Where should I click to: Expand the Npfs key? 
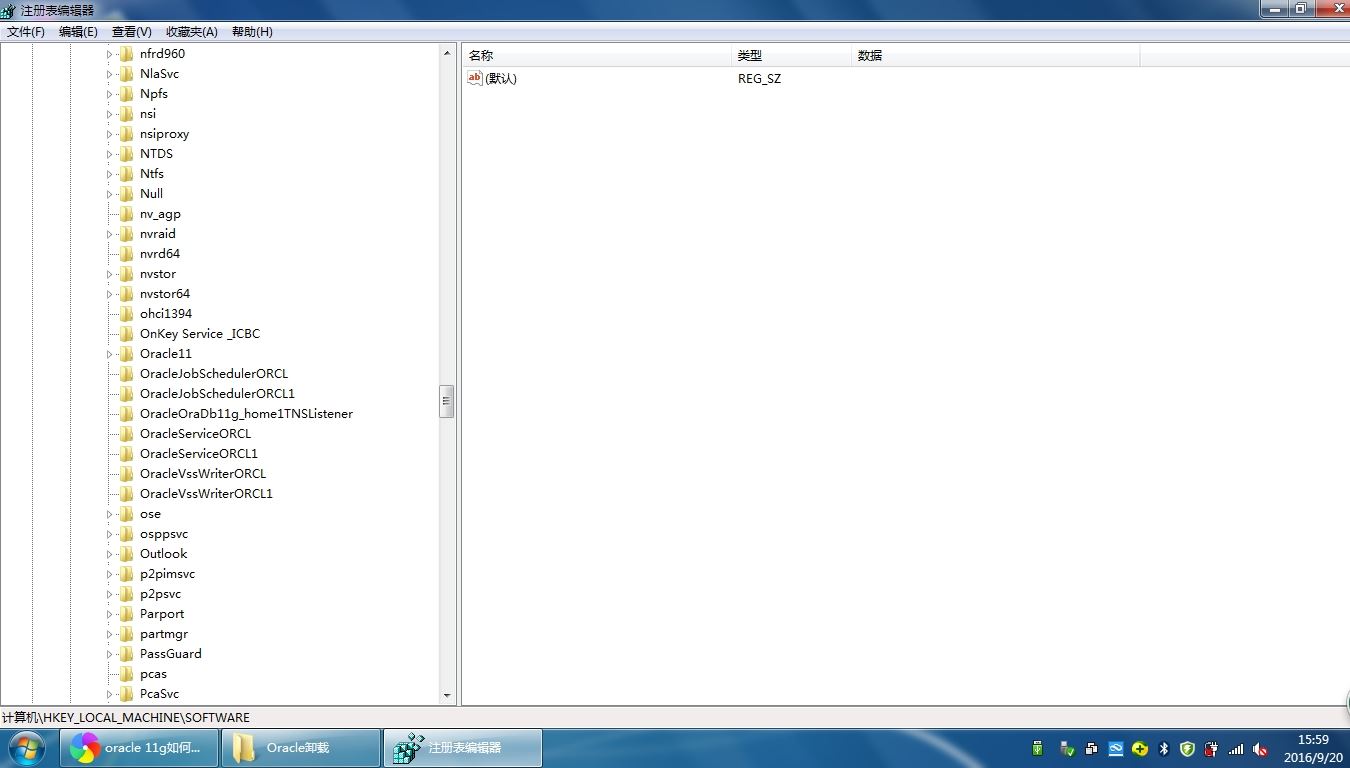(x=110, y=94)
